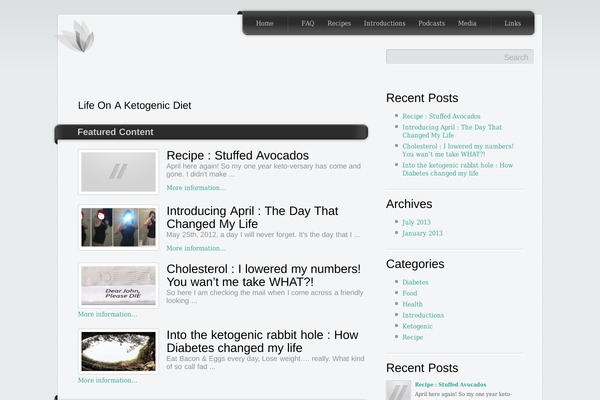This screenshot has width=600, height=400.
Task: Open the Dear John letter thumbnail
Action: 118,286
